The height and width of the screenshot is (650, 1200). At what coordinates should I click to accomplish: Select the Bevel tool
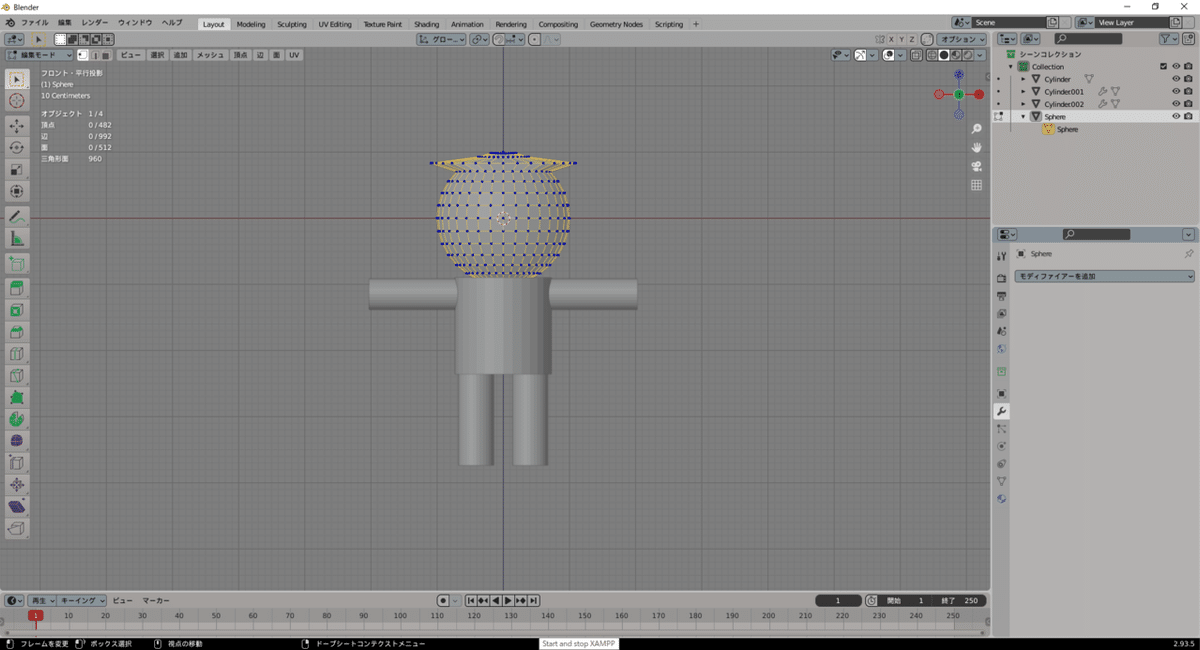[x=17, y=332]
